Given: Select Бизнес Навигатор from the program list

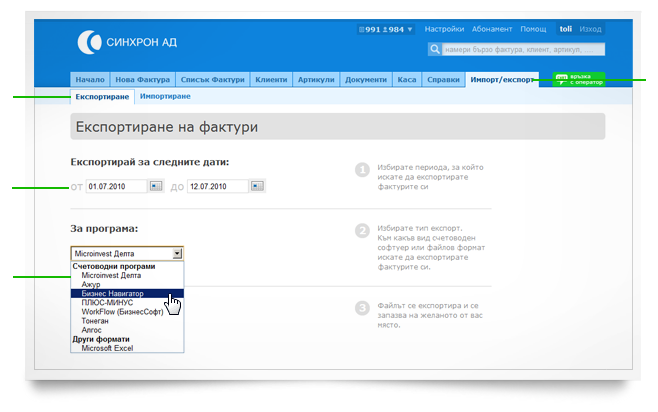Looking at the screenshot, I should (x=113, y=294).
